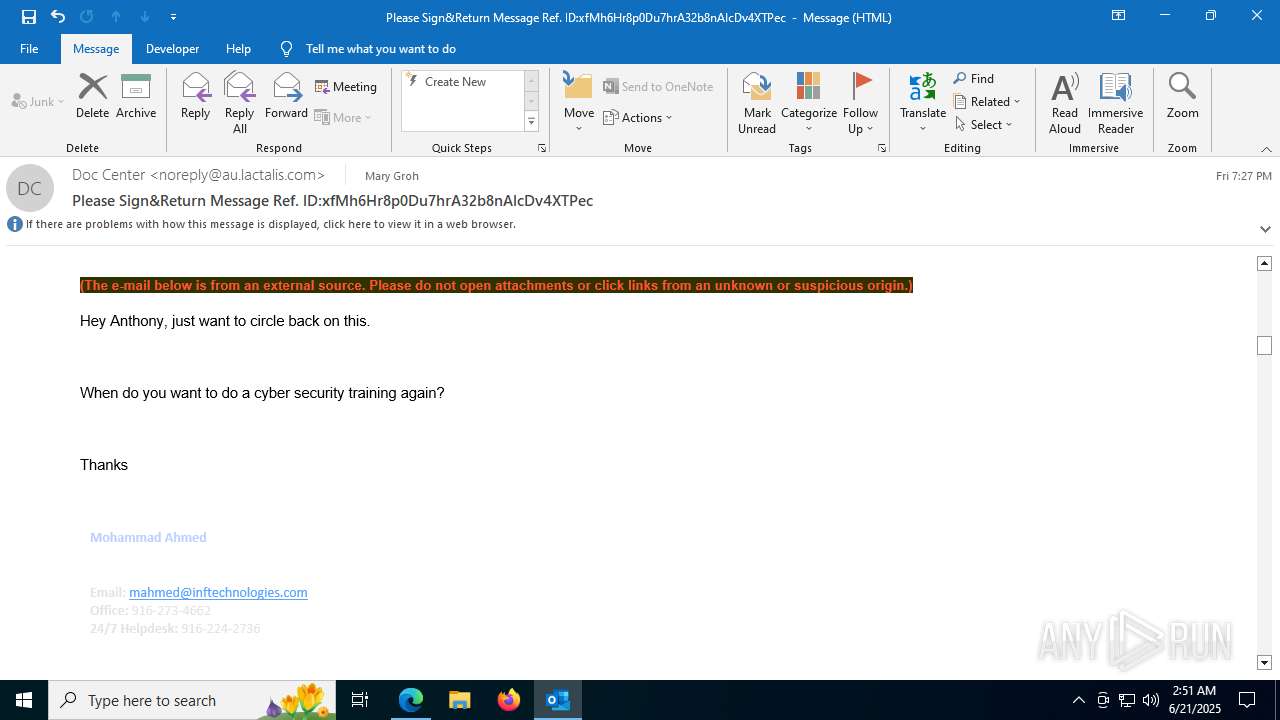This screenshot has width=1280, height=720.
Task: Delete this email message
Action: (x=92, y=96)
